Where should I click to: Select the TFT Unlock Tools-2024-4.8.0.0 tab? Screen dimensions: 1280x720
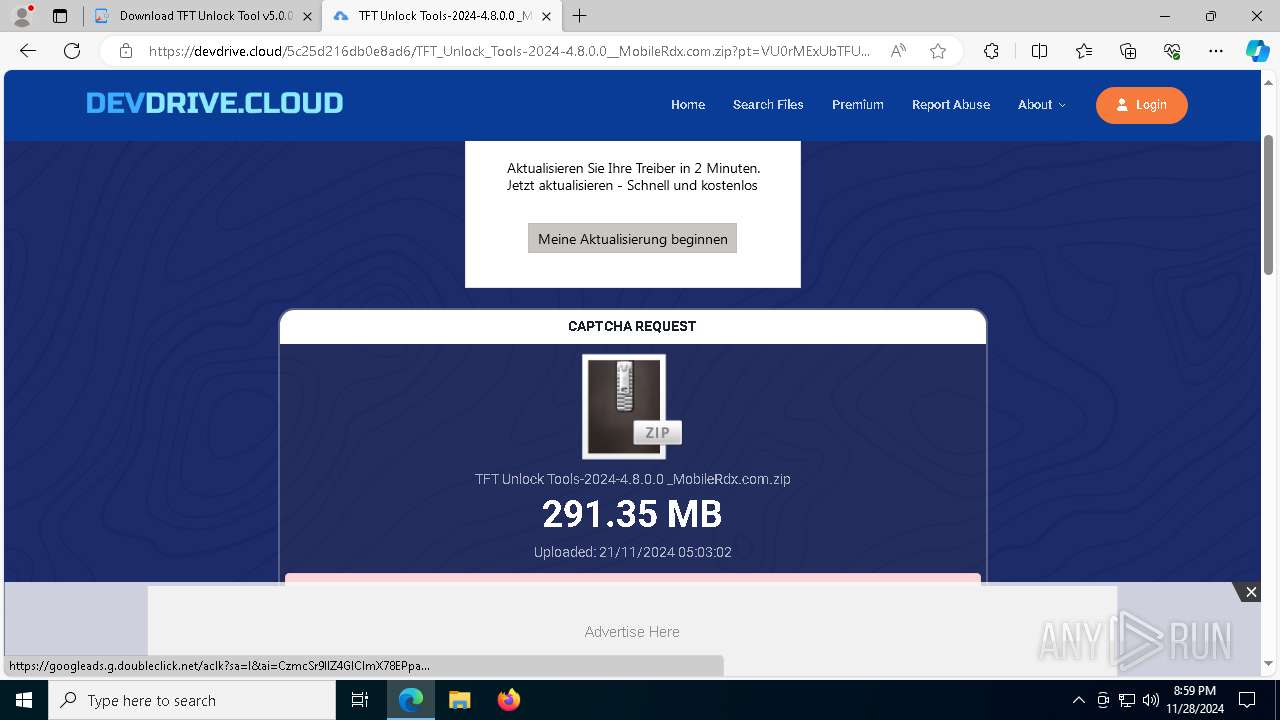(442, 16)
